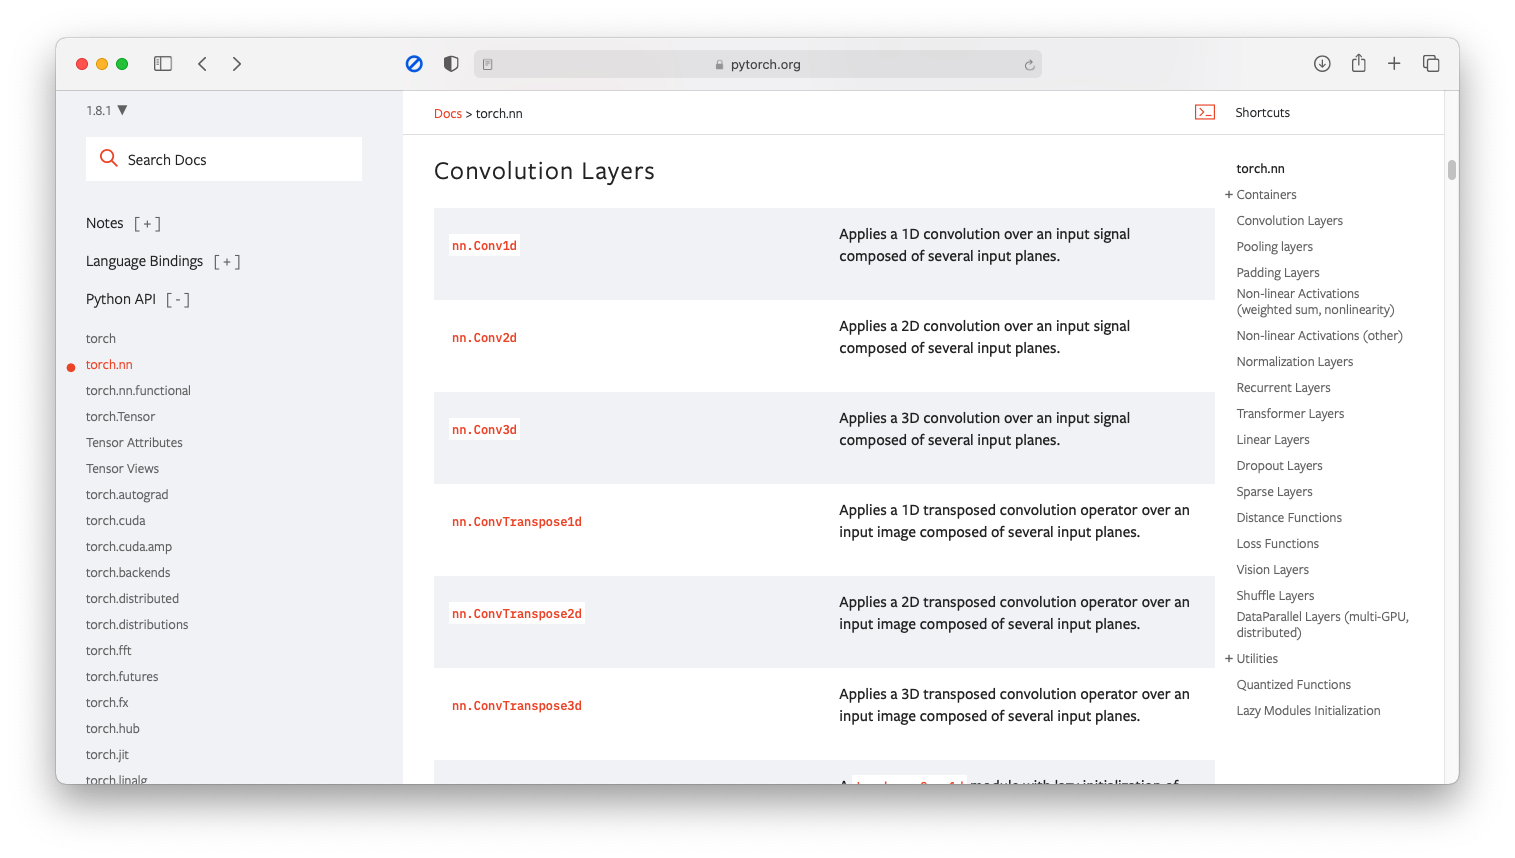
Task: Jump to Pooling layers in outline
Action: pos(1274,247)
